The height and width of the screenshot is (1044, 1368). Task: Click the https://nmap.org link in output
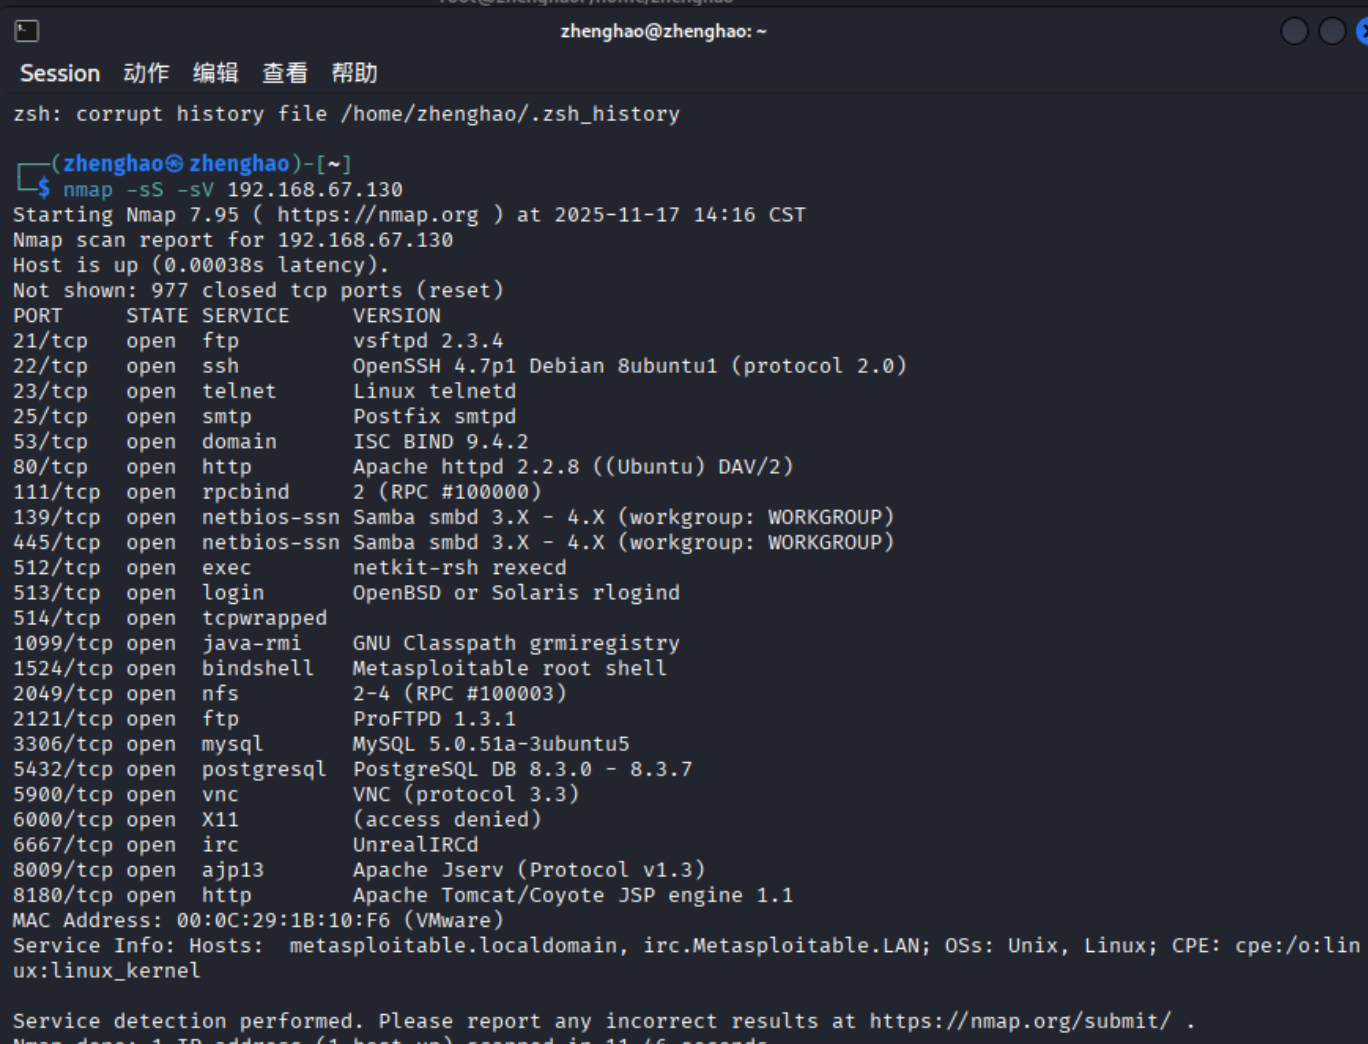pyautogui.click(x=377, y=215)
